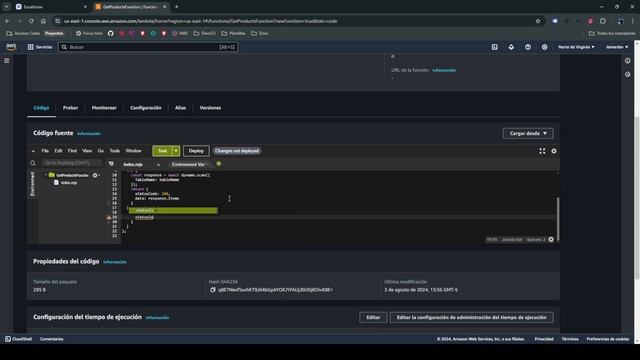Click the Deploy button
640x360 pixels.
tap(196, 151)
